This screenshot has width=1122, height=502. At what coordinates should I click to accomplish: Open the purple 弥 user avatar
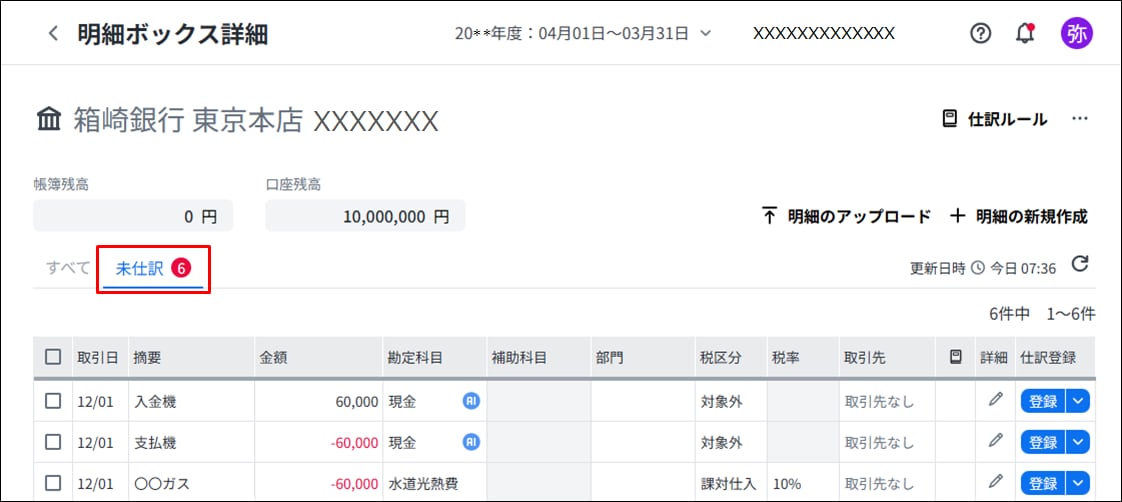pos(1076,33)
